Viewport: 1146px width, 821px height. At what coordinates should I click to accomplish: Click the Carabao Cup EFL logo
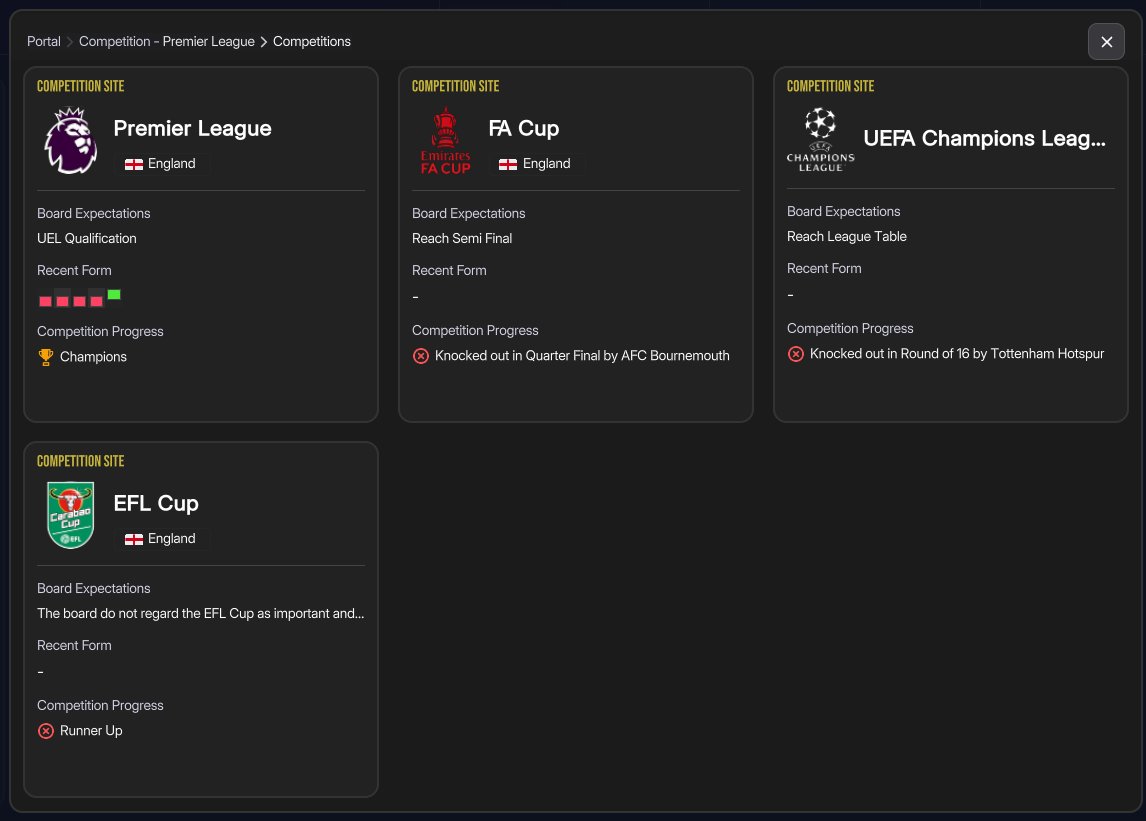[70, 515]
